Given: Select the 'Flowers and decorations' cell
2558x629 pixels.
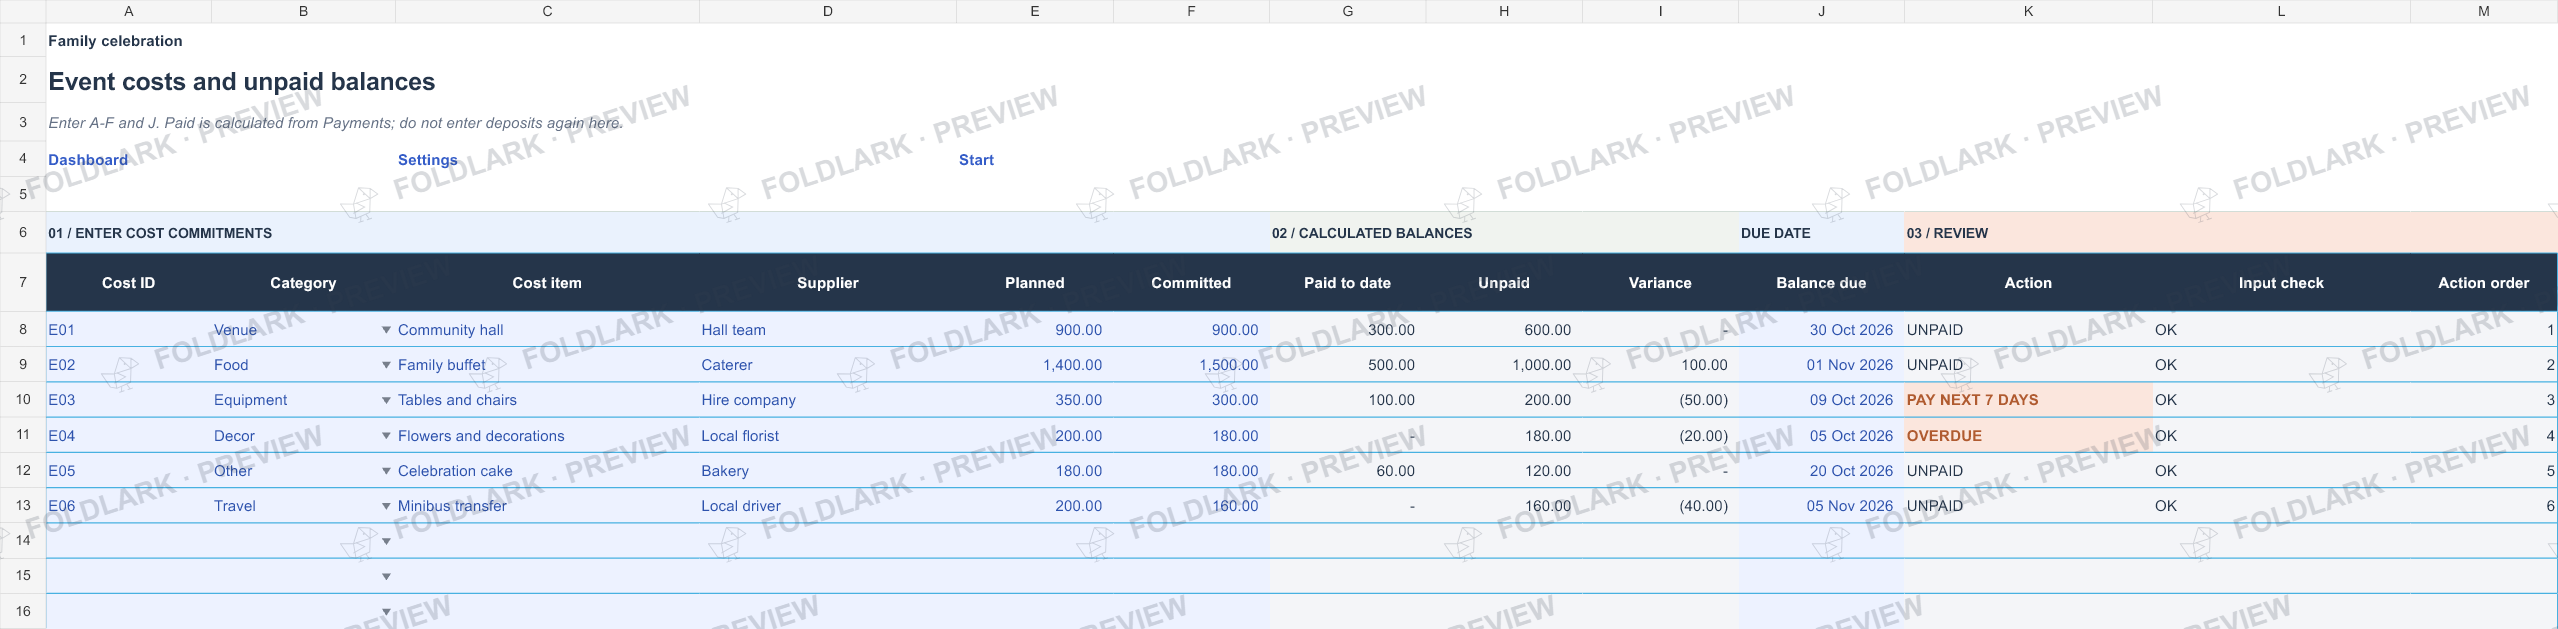Looking at the screenshot, I should [x=547, y=436].
